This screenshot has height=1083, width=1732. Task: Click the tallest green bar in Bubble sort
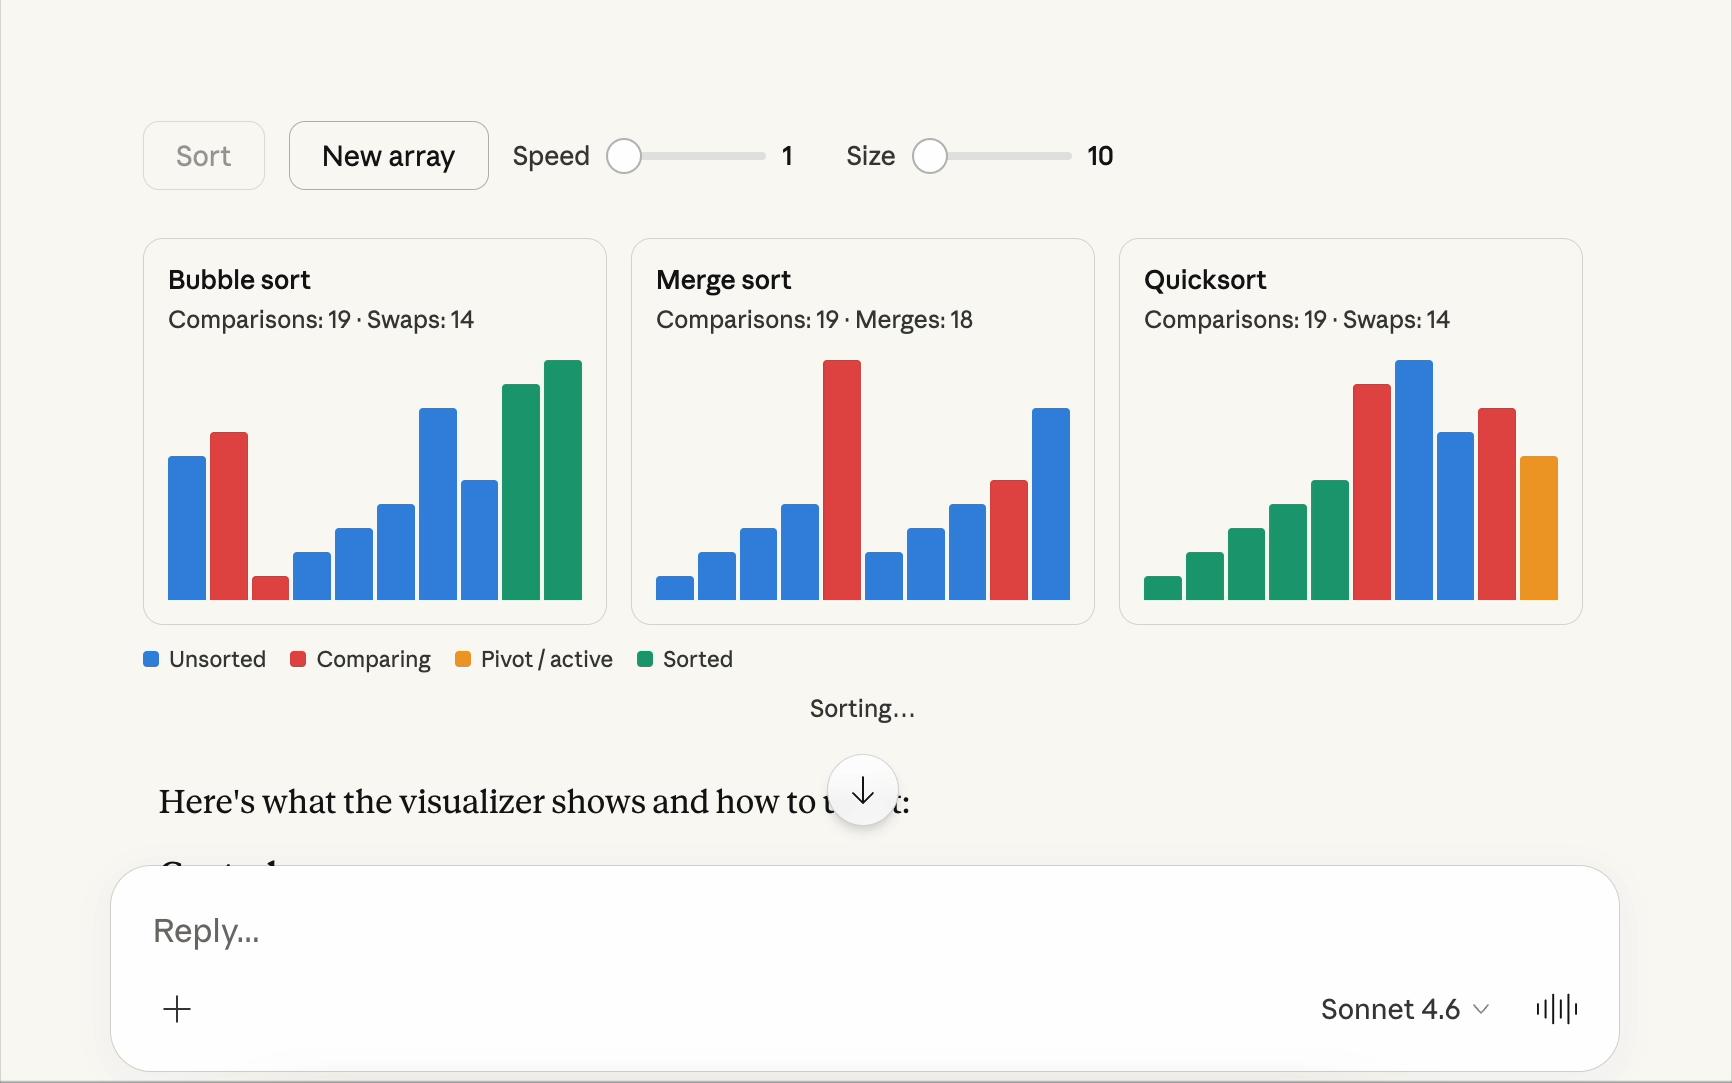coord(563,480)
